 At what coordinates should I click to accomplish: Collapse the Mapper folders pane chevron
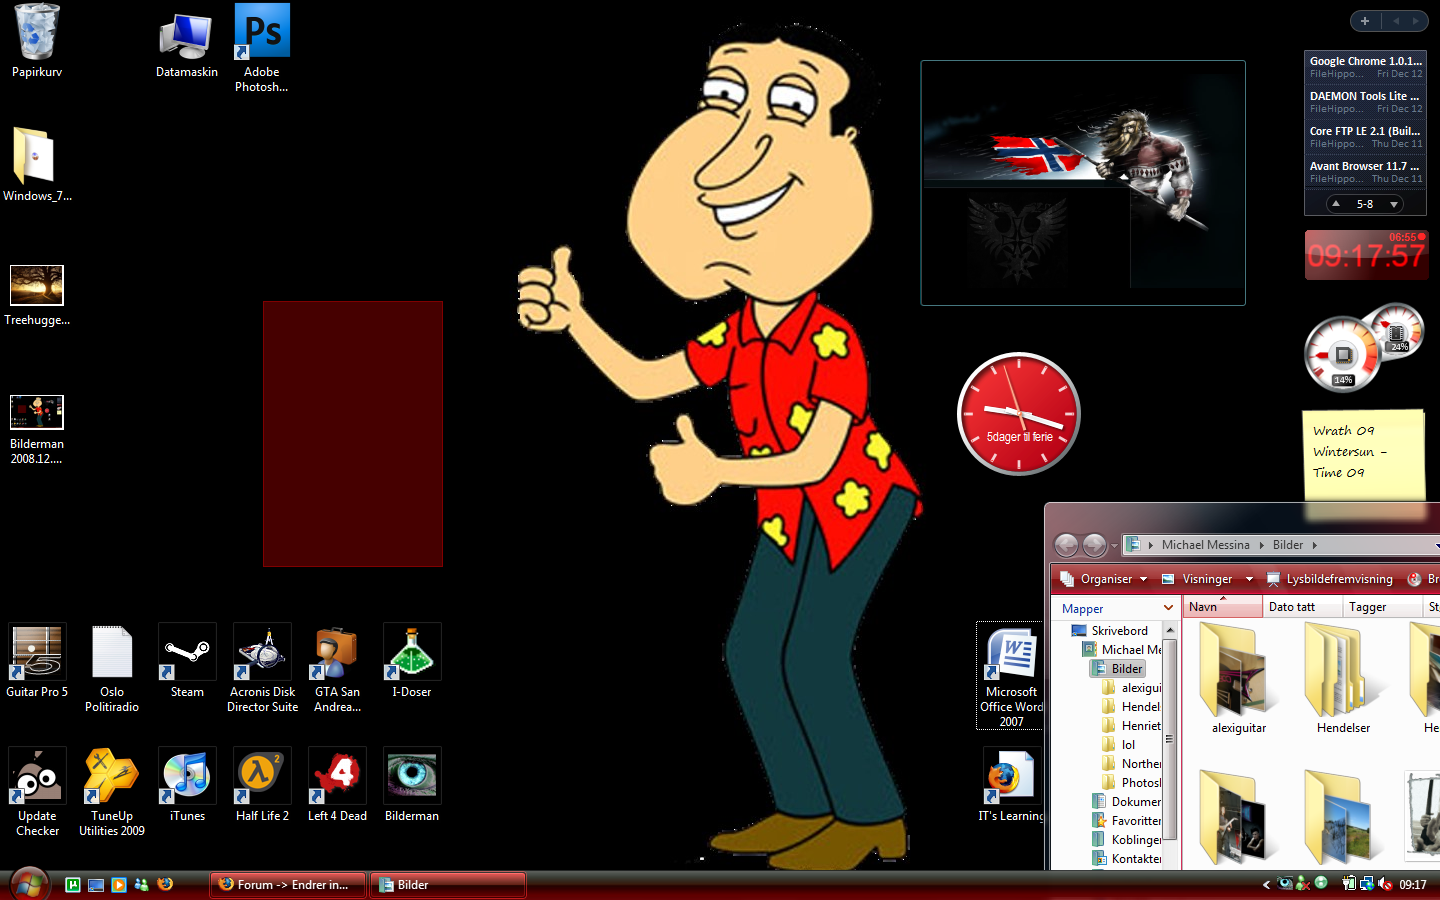[x=1168, y=608]
